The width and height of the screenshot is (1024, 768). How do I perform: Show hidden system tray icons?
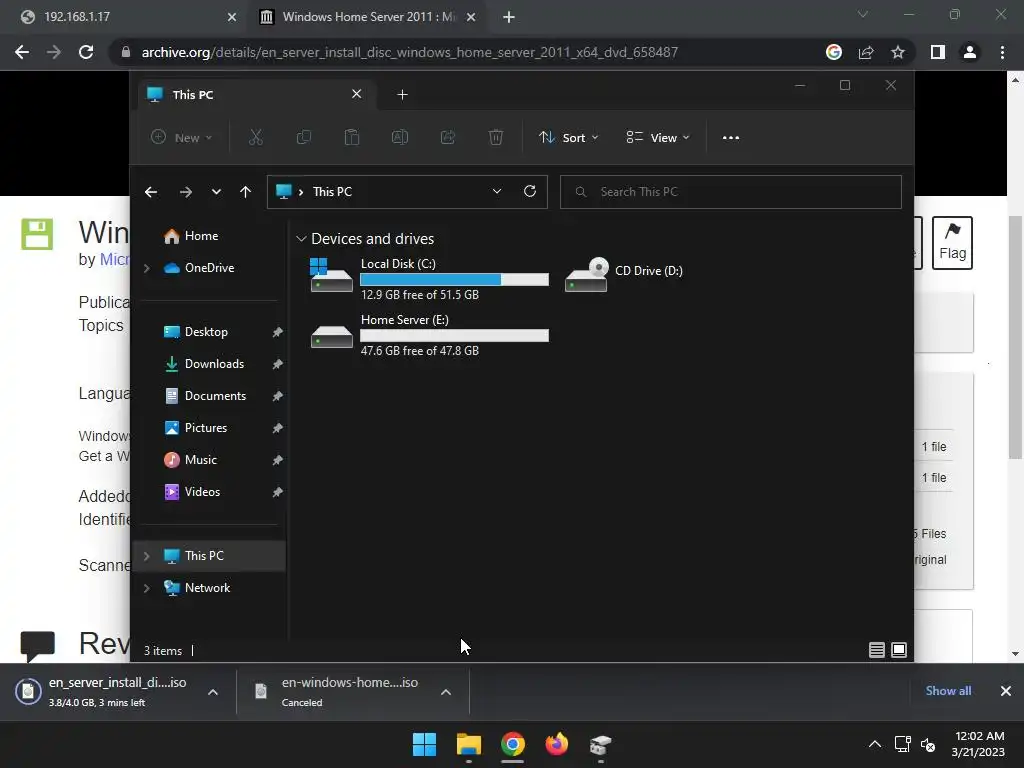coord(875,744)
